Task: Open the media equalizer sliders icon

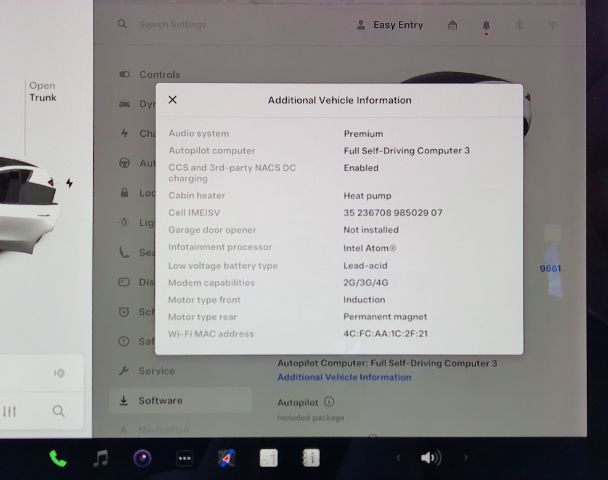Action: 10,411
